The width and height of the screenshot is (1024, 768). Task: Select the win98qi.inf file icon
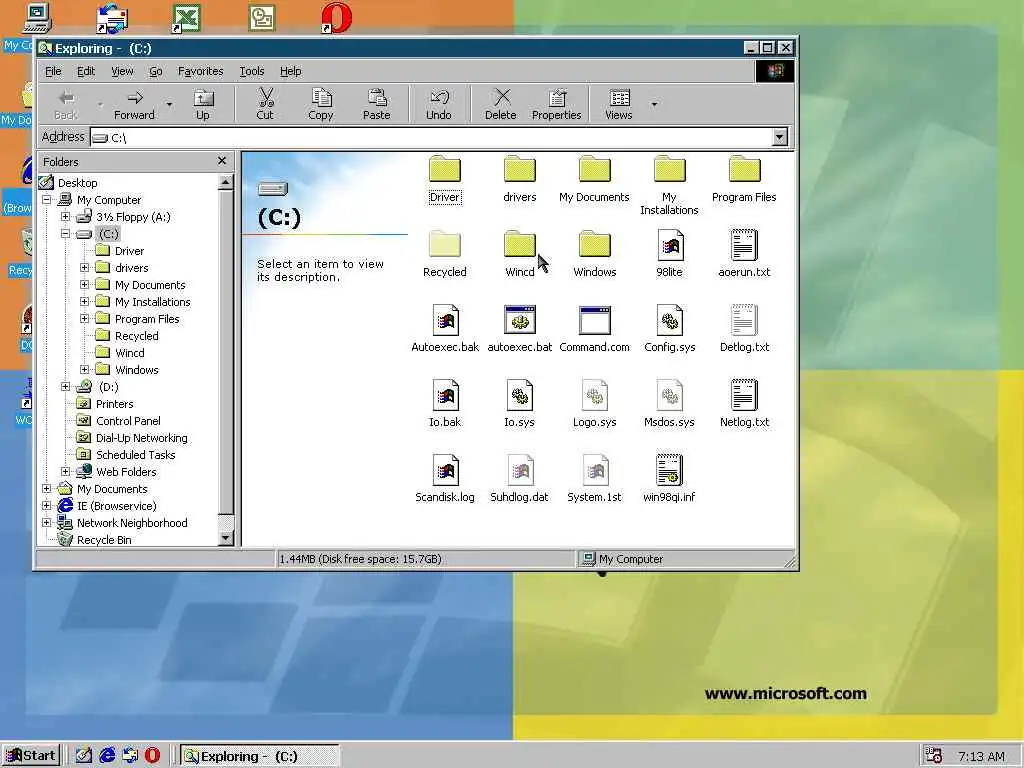pyautogui.click(x=669, y=470)
